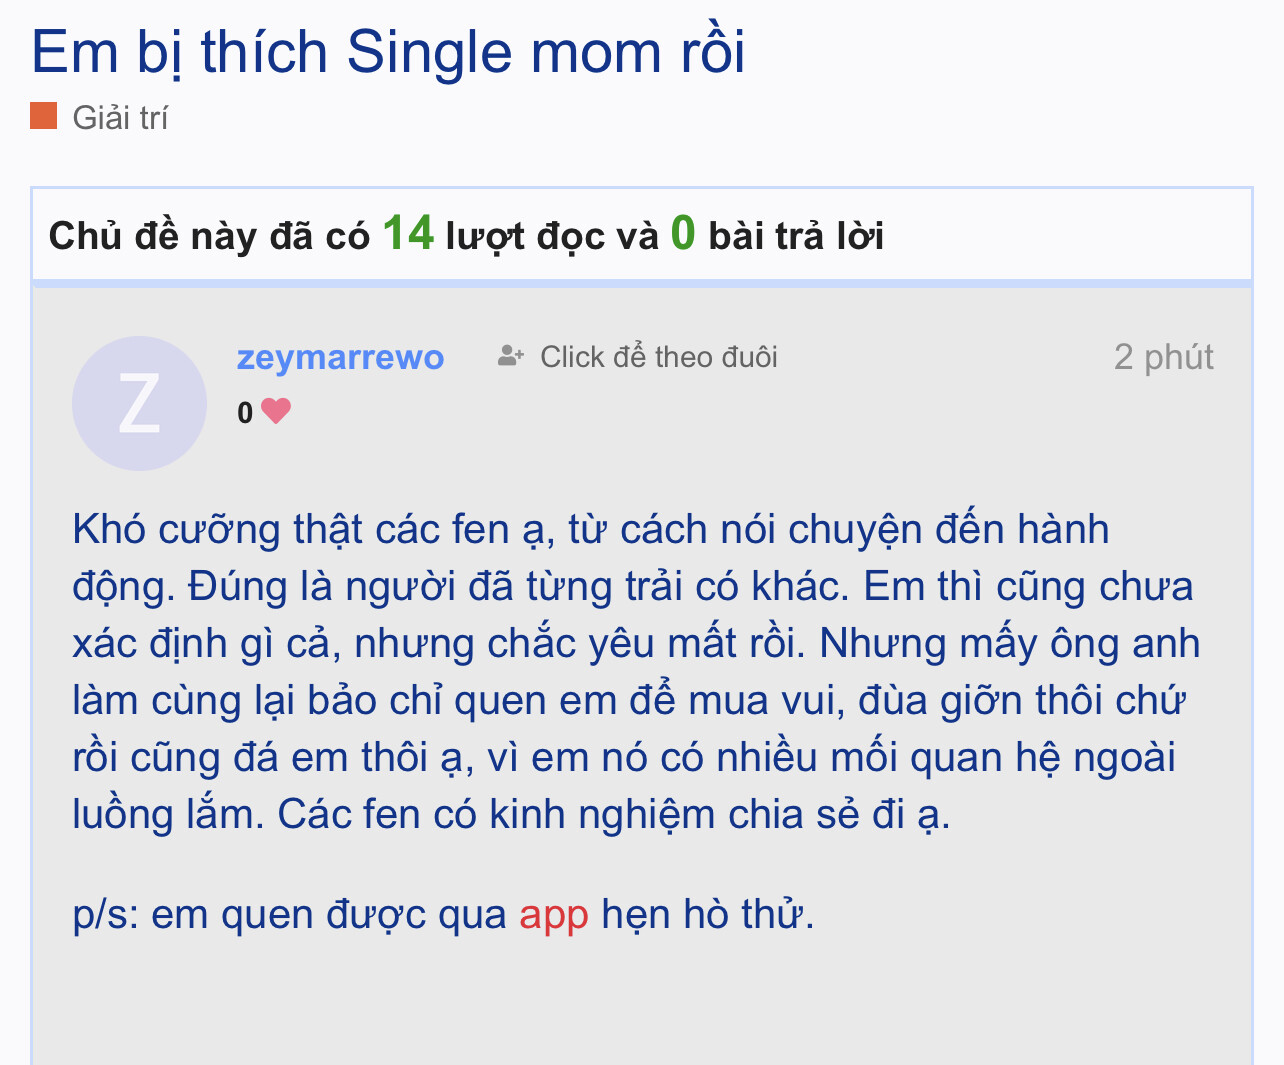Click the "2 phút" post timestamp

point(1163,357)
